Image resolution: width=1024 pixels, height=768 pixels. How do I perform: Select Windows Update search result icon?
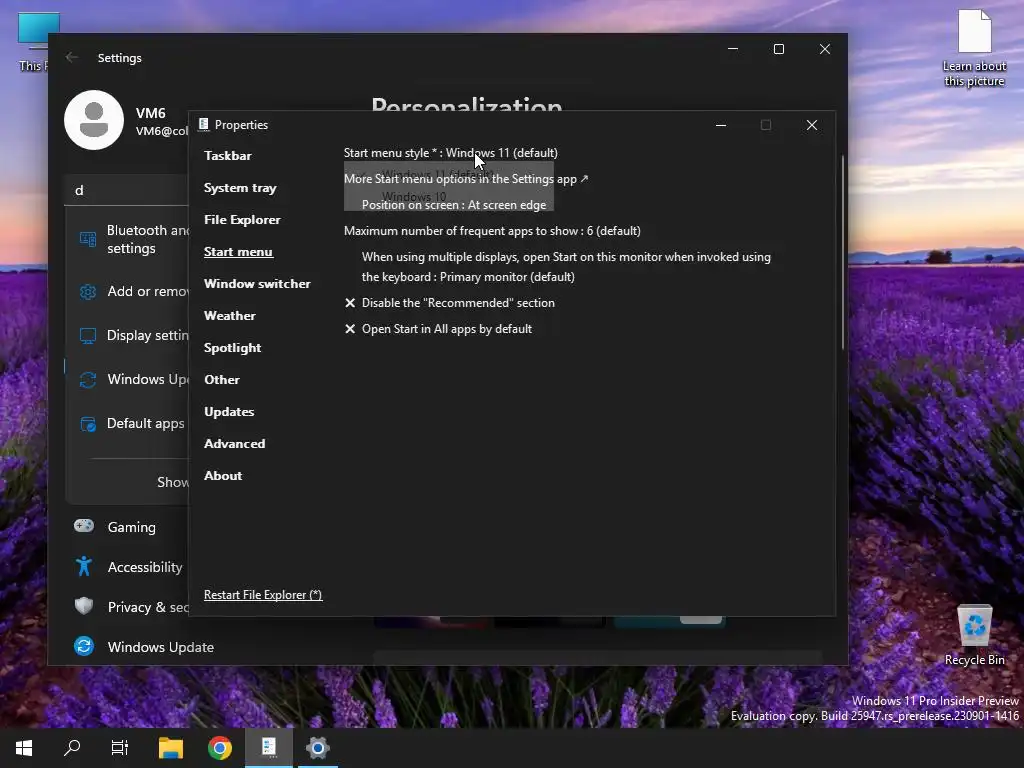pos(88,379)
